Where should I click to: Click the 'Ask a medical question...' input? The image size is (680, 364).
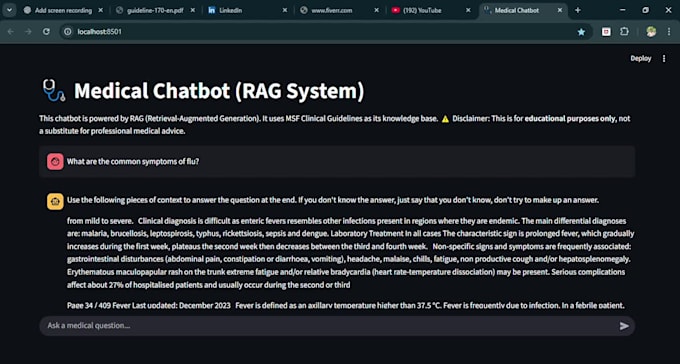point(330,326)
